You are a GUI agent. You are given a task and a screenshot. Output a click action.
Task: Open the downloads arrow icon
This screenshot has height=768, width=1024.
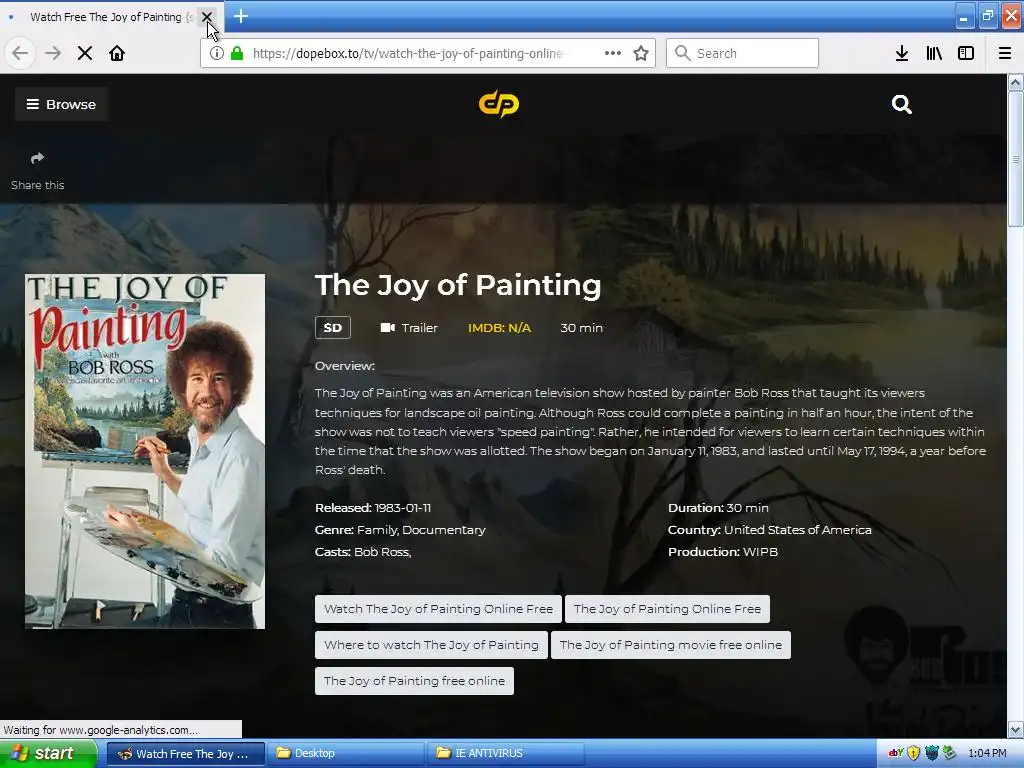(902, 53)
